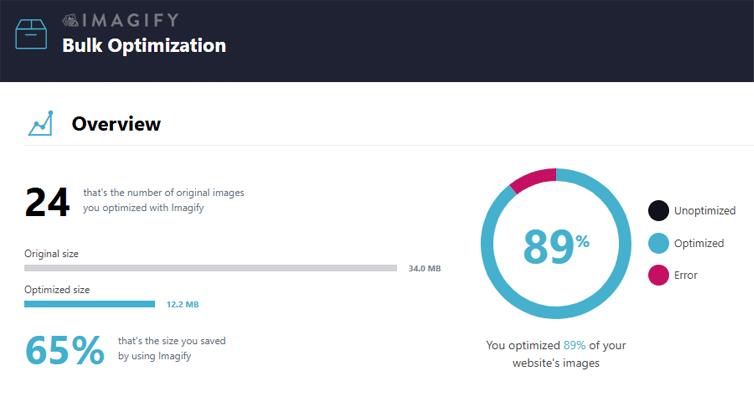Click the 12.2 MB optimized value
Viewport: 754px width, 394px height.
[182, 305]
